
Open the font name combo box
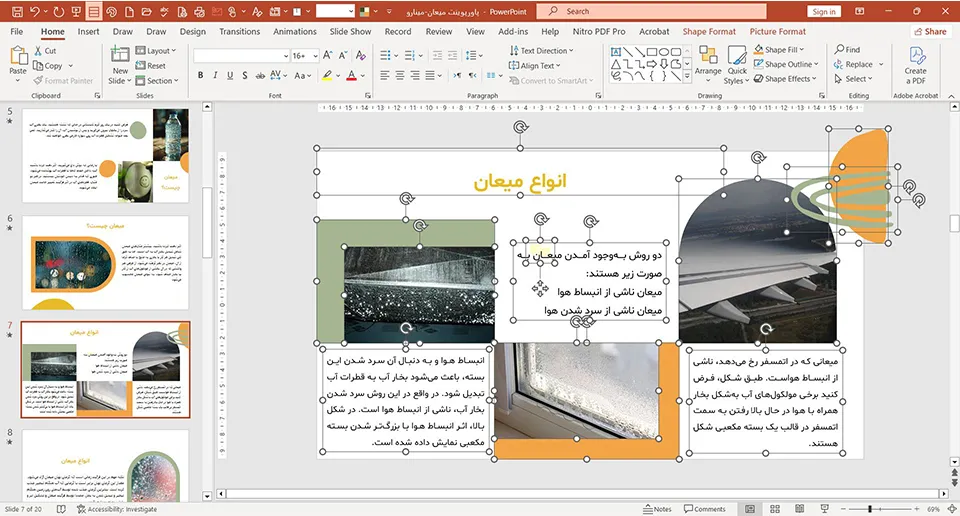point(241,56)
